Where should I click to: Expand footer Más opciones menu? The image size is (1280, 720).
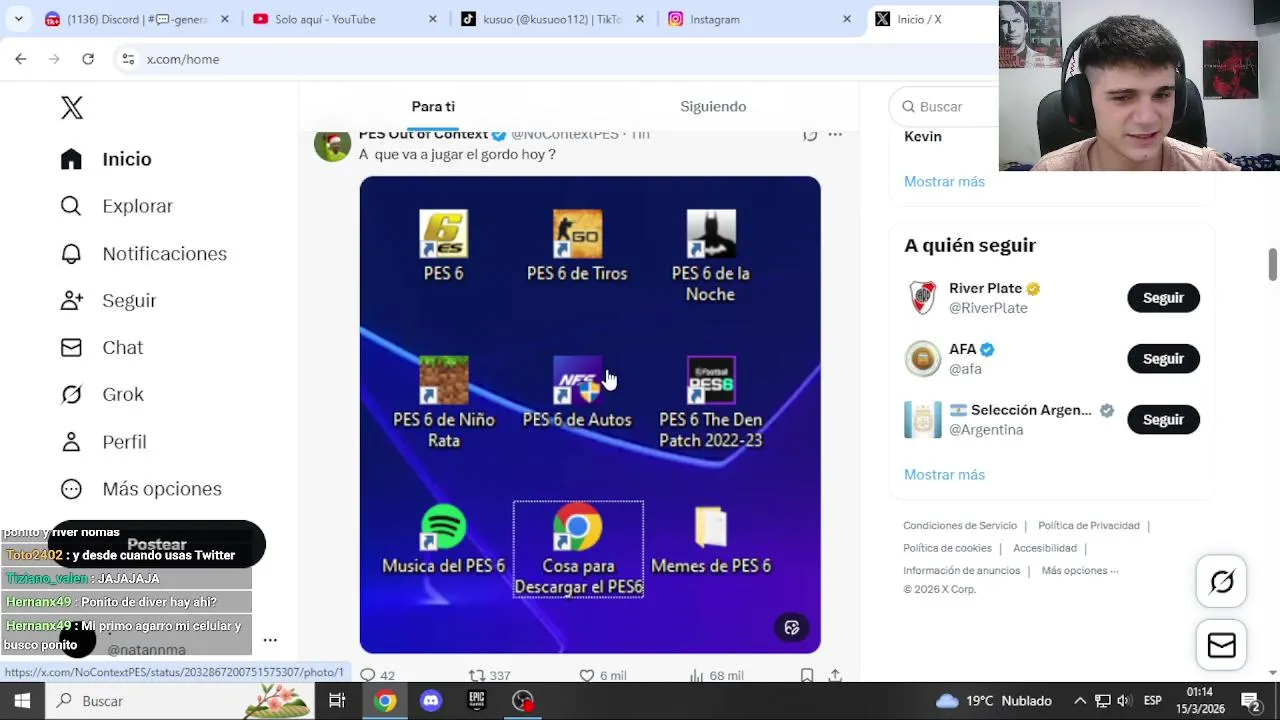1080,571
